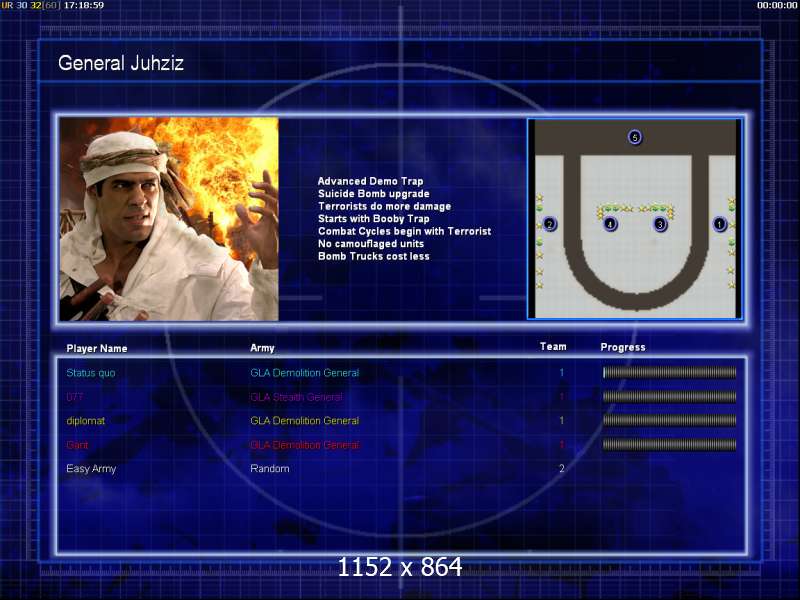The height and width of the screenshot is (600, 800).
Task: Click the 00:00:00 timer at top right
Action: tap(777, 5)
